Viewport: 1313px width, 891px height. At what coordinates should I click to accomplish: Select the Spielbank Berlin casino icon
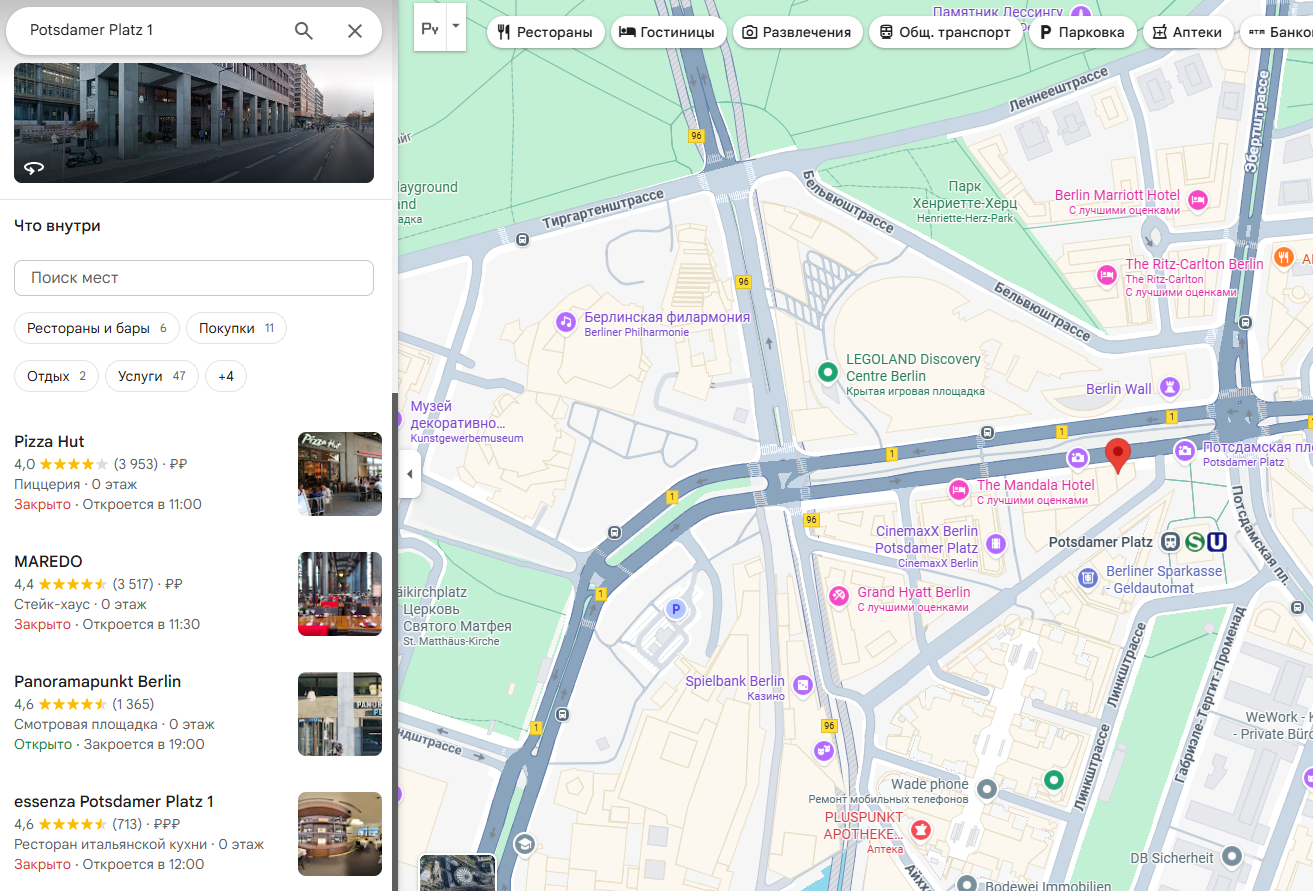[x=802, y=685]
